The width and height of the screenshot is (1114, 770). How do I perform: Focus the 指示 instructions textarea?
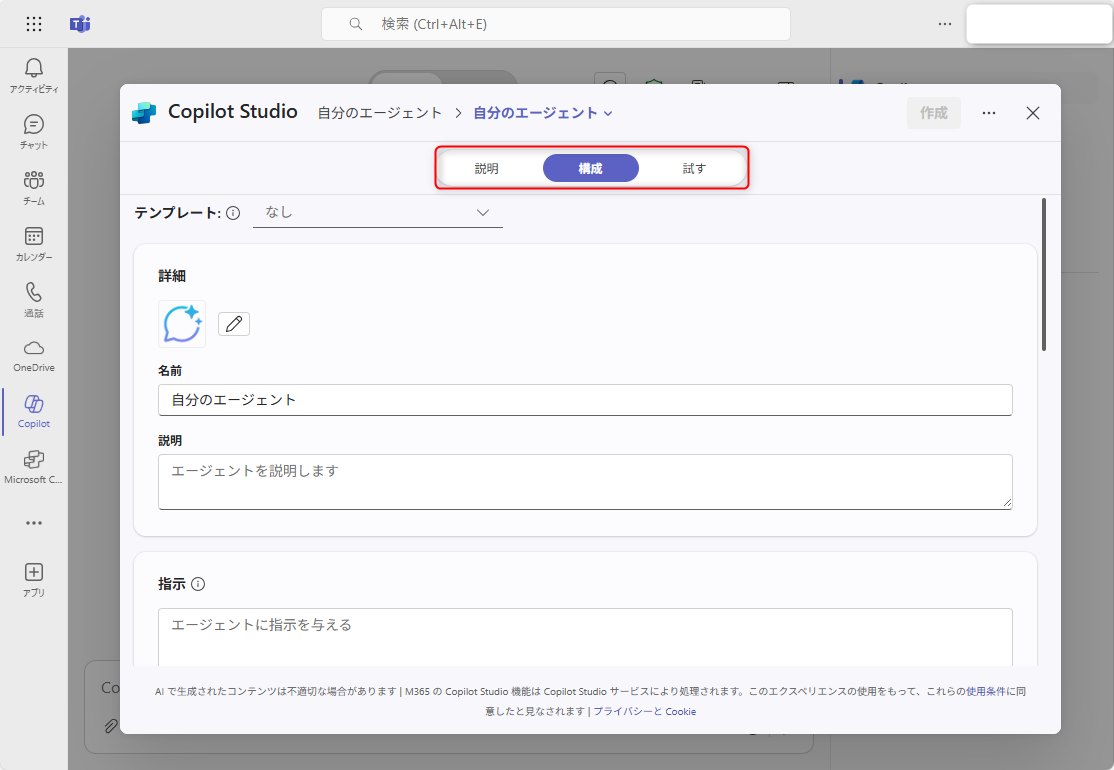585,637
